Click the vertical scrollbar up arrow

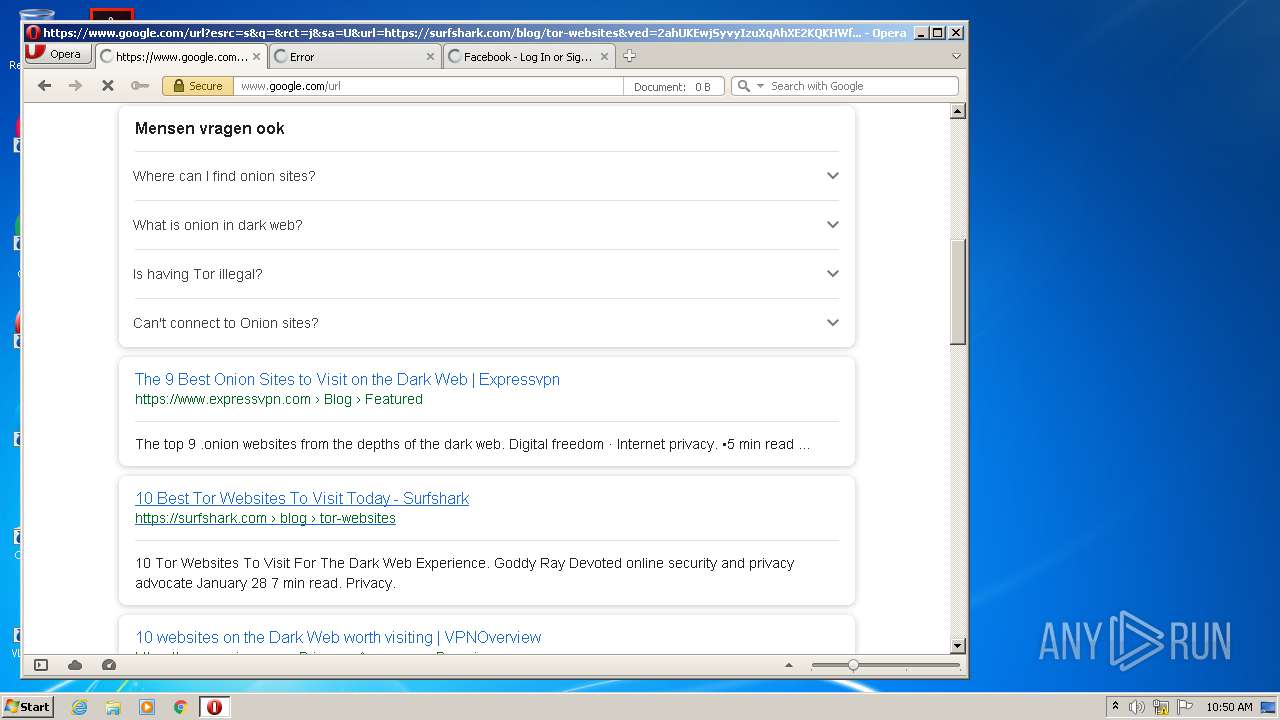click(x=957, y=111)
